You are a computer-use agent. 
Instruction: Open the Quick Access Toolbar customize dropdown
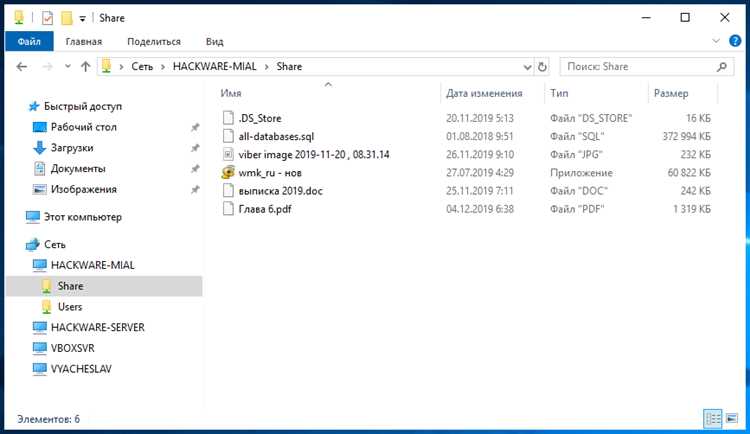pyautogui.click(x=82, y=19)
